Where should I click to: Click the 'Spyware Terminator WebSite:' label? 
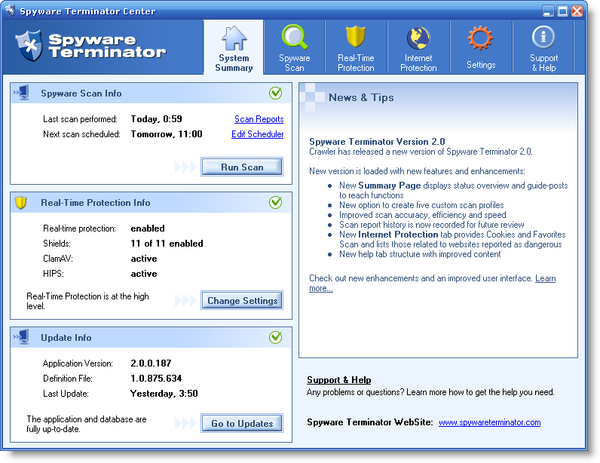coord(370,422)
